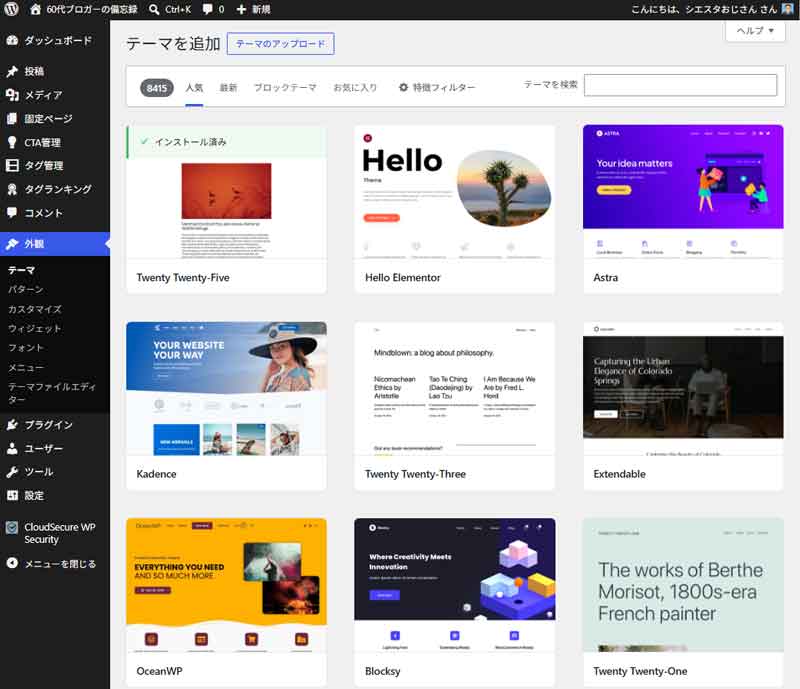Click the インストール済み installed notice
The width and height of the screenshot is (800, 689).
click(227, 142)
